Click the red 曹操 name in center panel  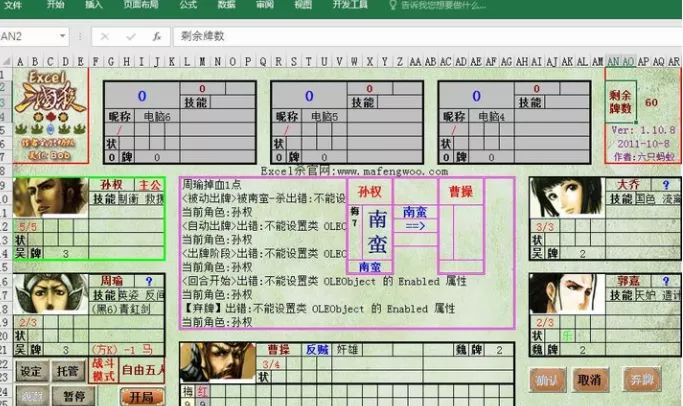point(461,191)
